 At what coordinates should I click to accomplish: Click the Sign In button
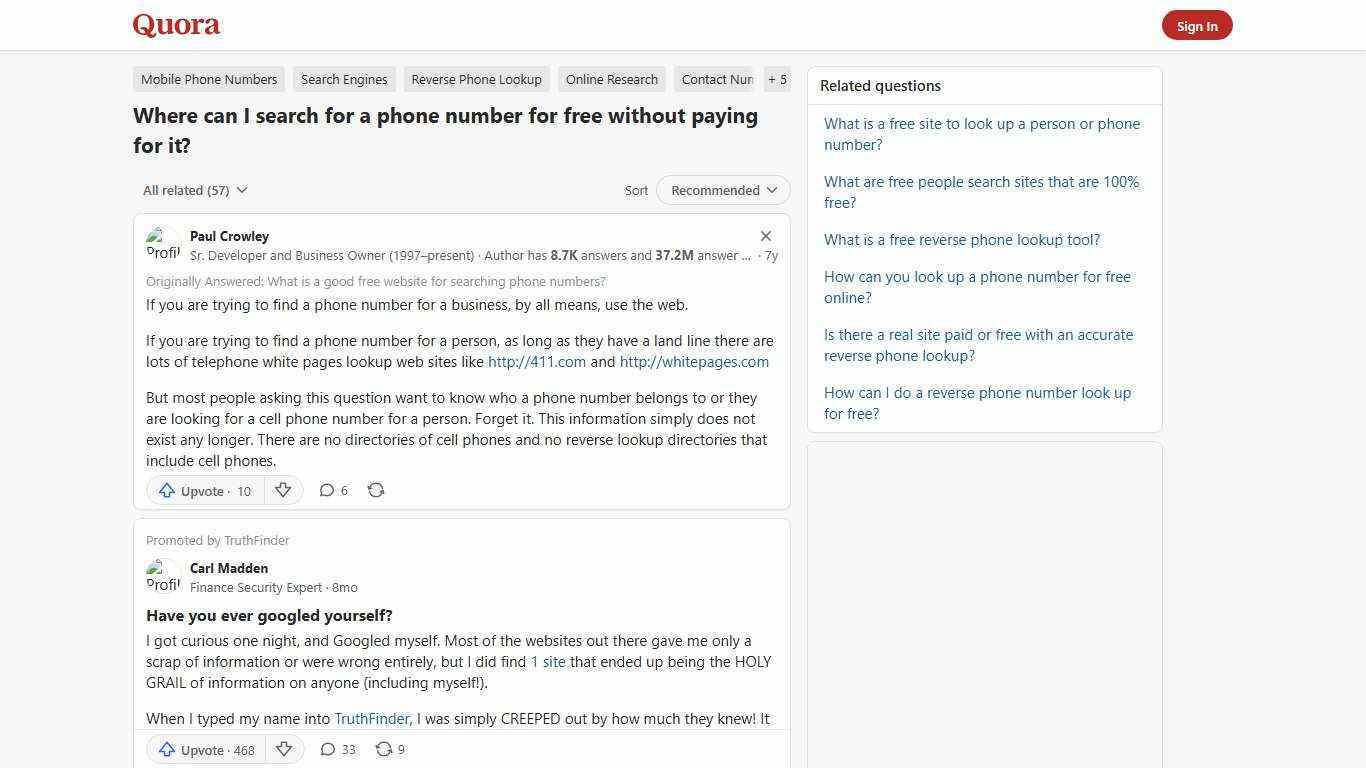pos(1197,25)
